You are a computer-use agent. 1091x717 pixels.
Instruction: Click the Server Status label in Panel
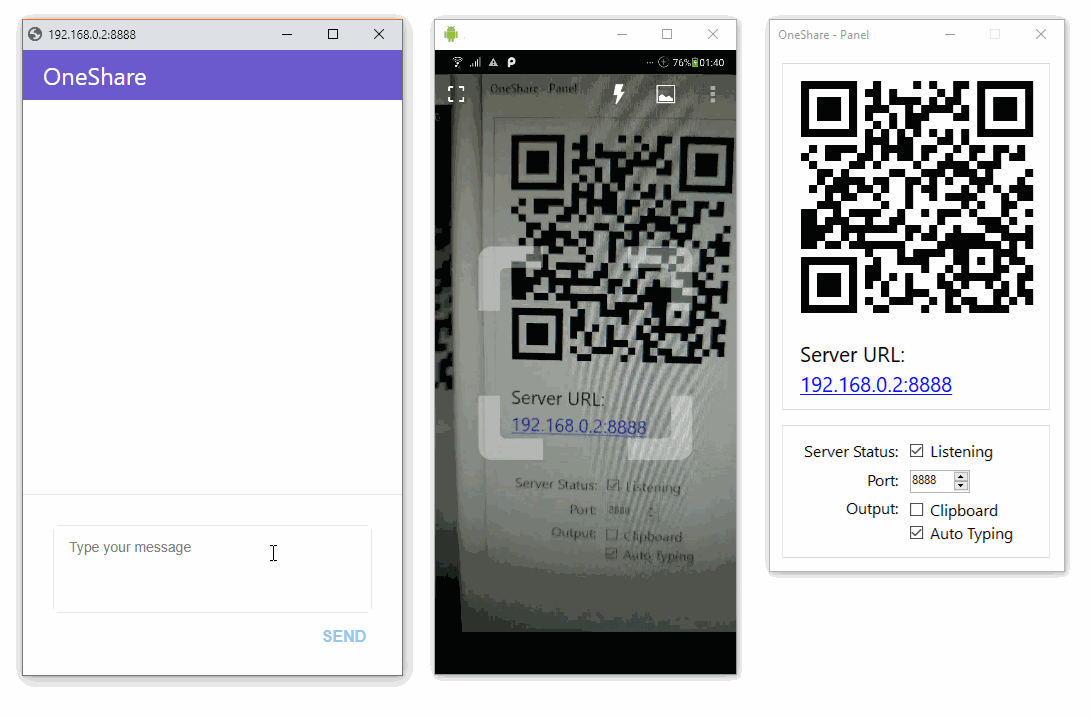click(851, 452)
